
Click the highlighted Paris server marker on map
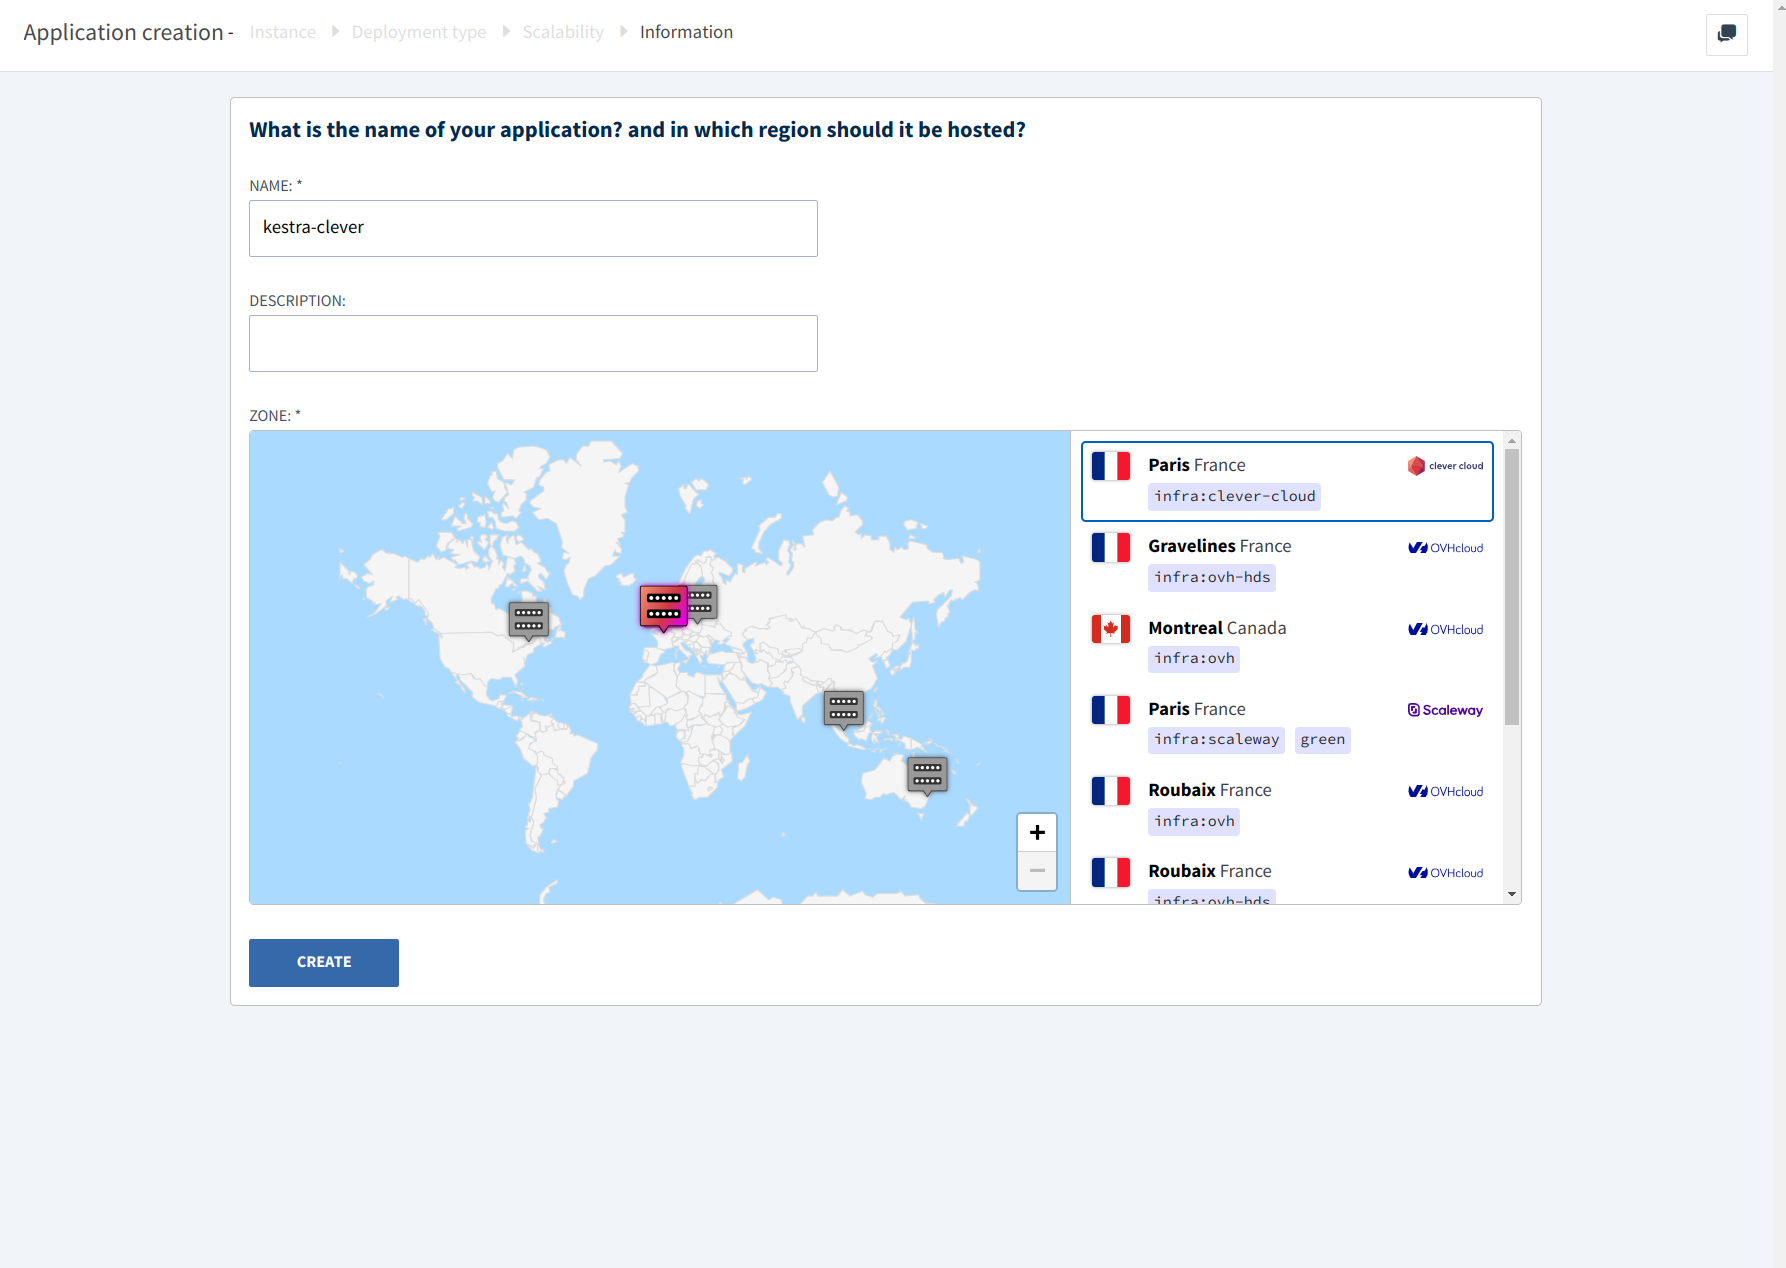tap(663, 606)
